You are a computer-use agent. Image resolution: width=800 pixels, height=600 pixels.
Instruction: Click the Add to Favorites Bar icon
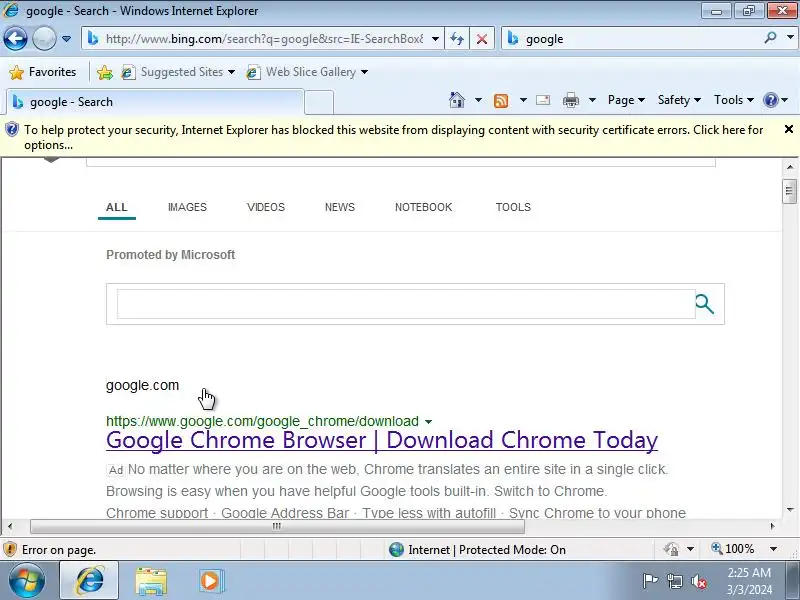[x=105, y=72]
